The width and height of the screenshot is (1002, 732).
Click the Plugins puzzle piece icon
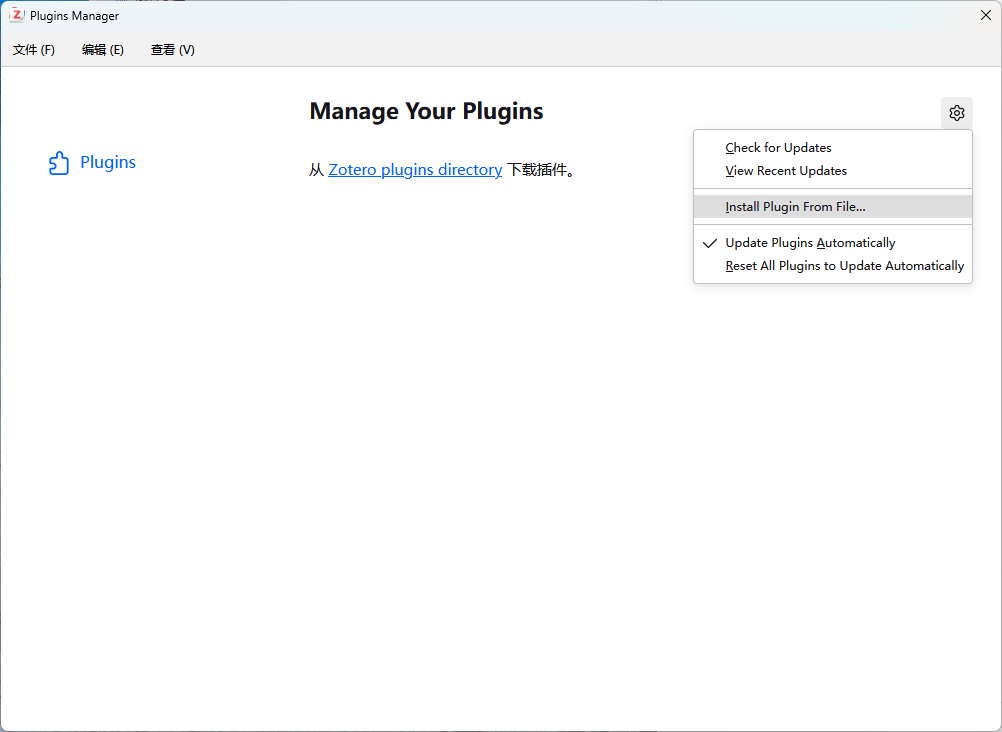pos(59,163)
